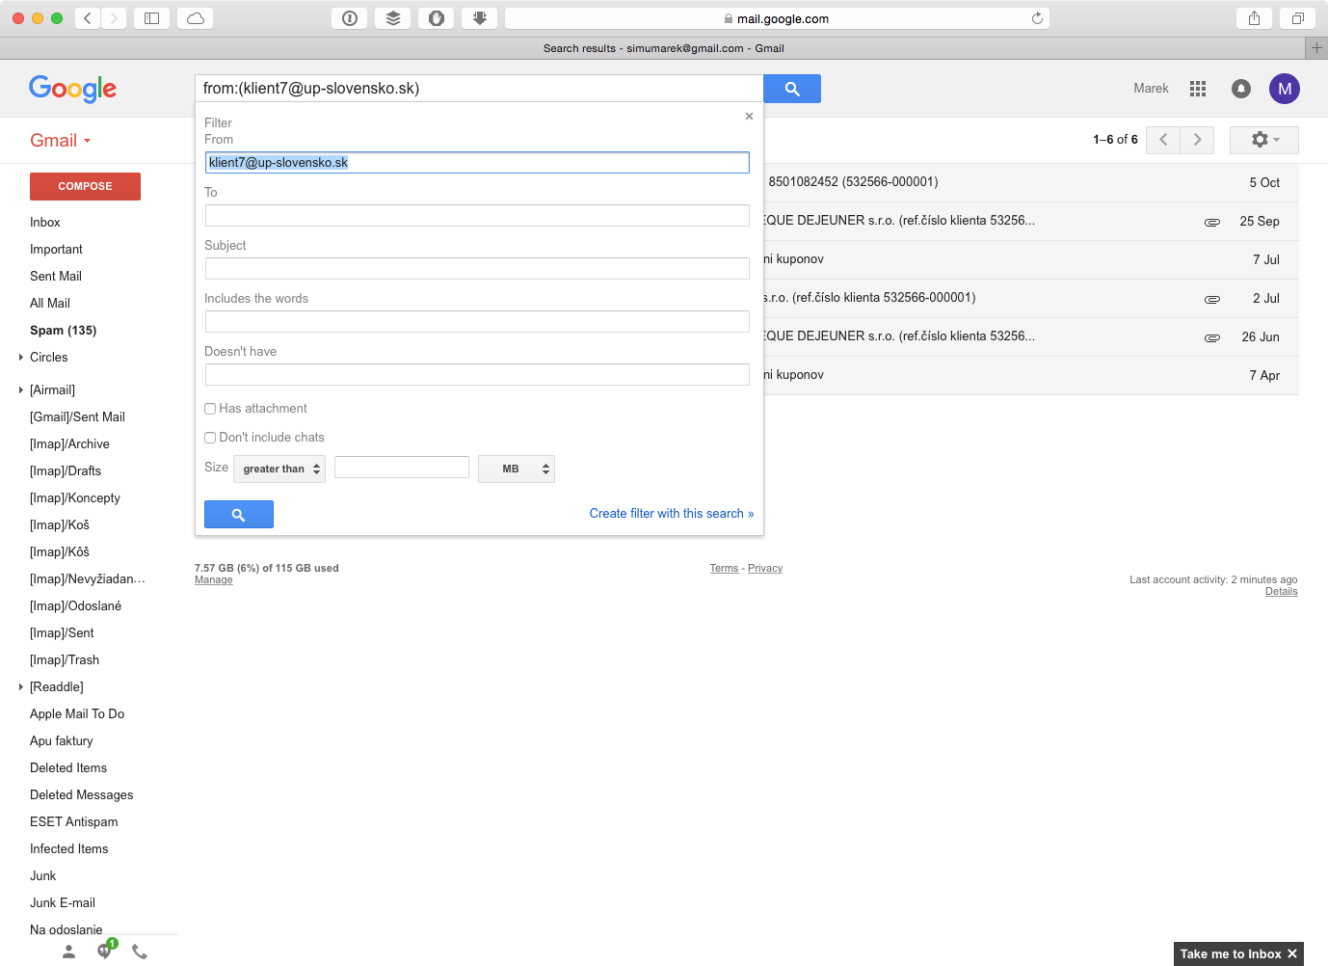Click the Includes the words field
The width and height of the screenshot is (1328, 966).
477,322
